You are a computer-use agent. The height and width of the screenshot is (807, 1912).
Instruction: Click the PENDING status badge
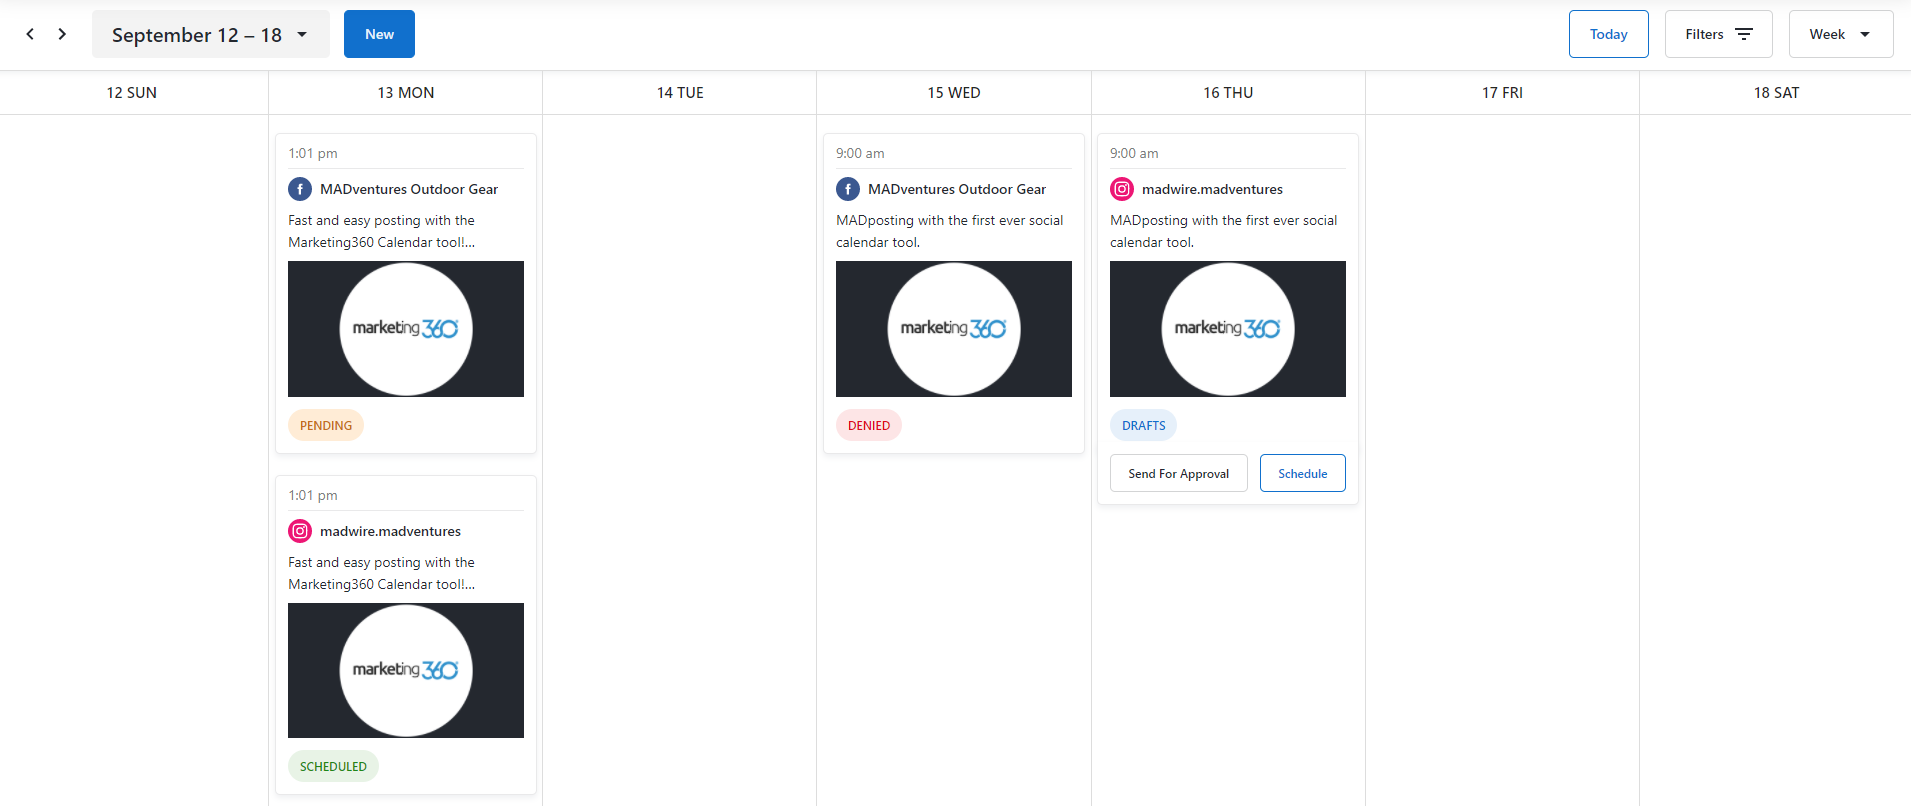[x=326, y=425]
